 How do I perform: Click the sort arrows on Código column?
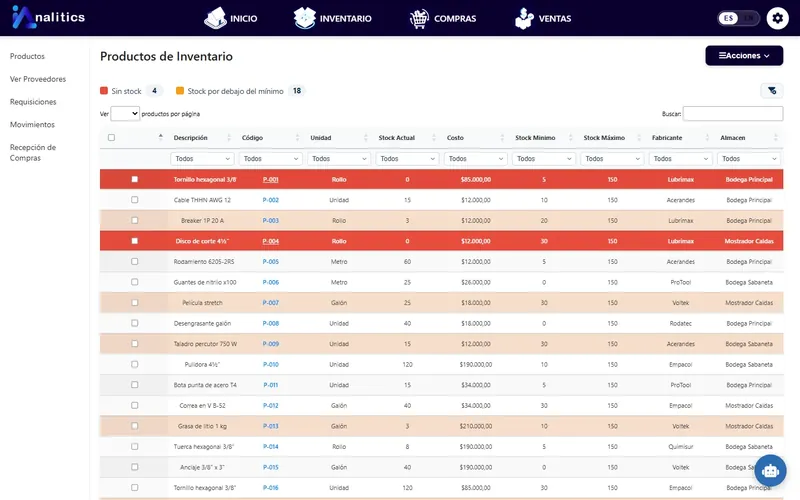point(297,137)
